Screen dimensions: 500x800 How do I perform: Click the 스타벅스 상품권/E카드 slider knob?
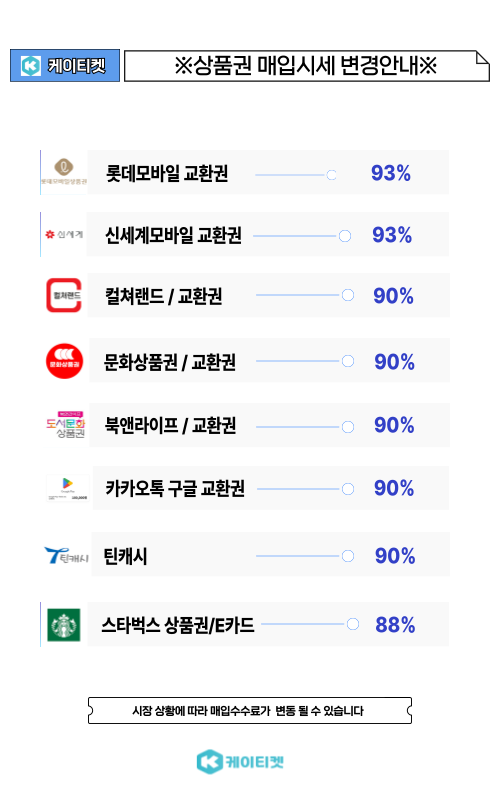click(x=353, y=624)
